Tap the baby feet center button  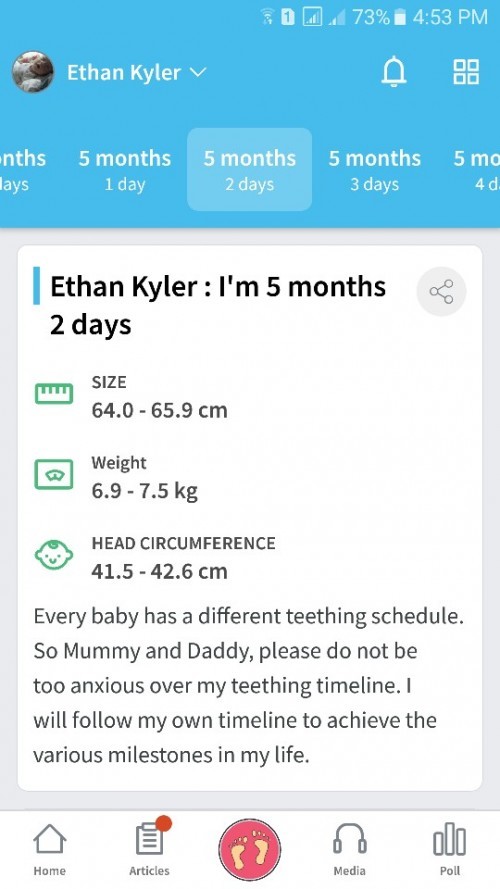[x=249, y=849]
